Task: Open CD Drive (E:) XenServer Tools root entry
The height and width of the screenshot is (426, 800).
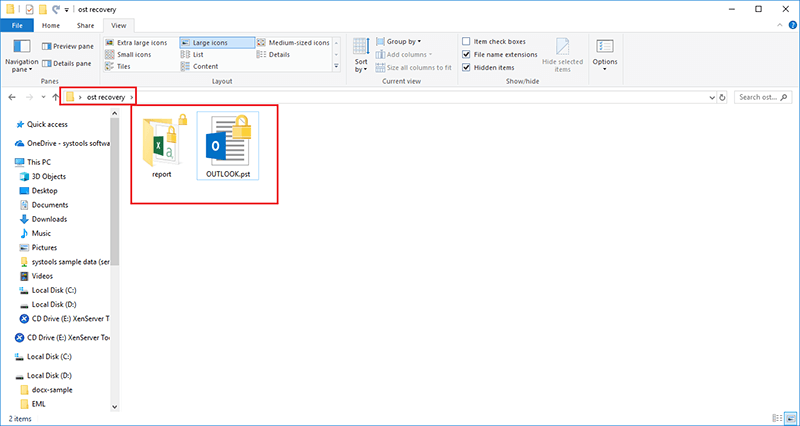Action: (63, 338)
